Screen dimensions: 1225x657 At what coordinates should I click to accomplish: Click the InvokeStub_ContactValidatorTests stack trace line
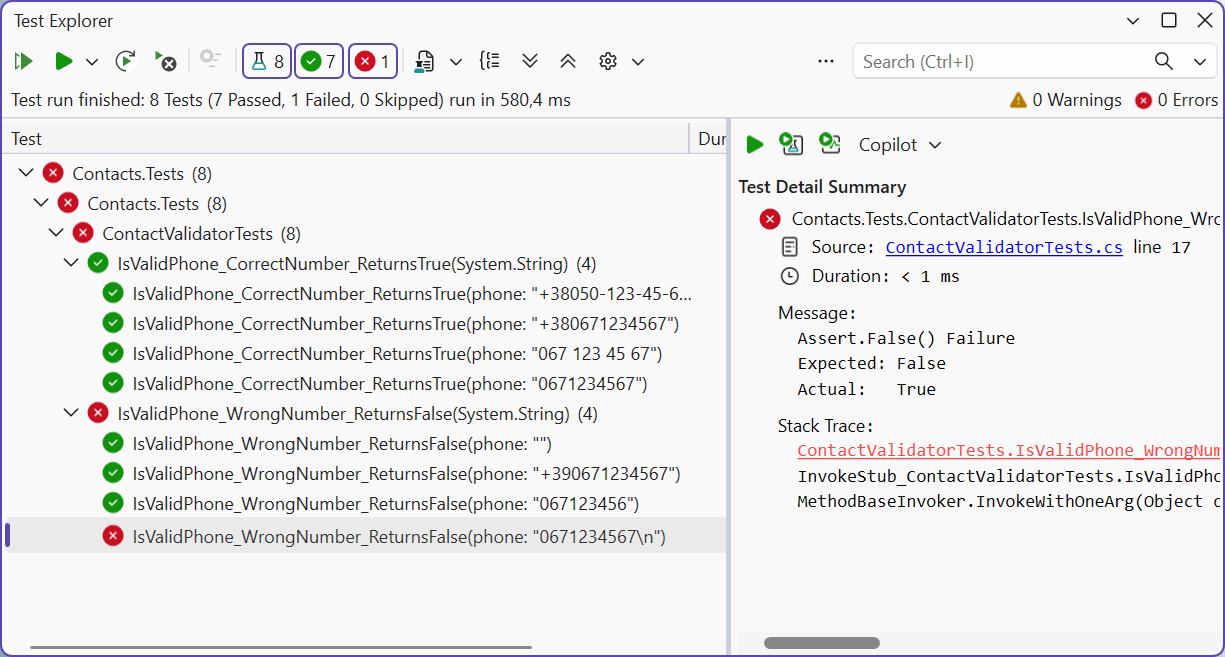coord(1009,476)
